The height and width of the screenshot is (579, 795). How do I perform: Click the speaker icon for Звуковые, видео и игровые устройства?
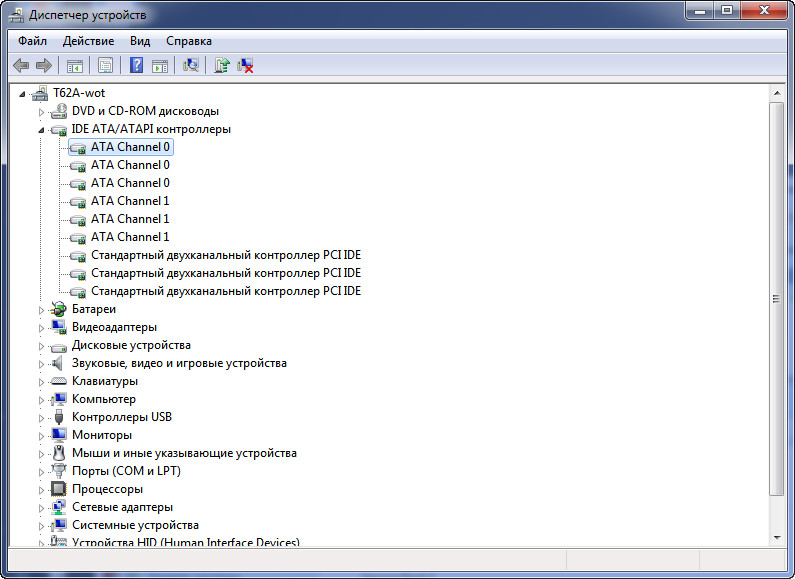58,363
